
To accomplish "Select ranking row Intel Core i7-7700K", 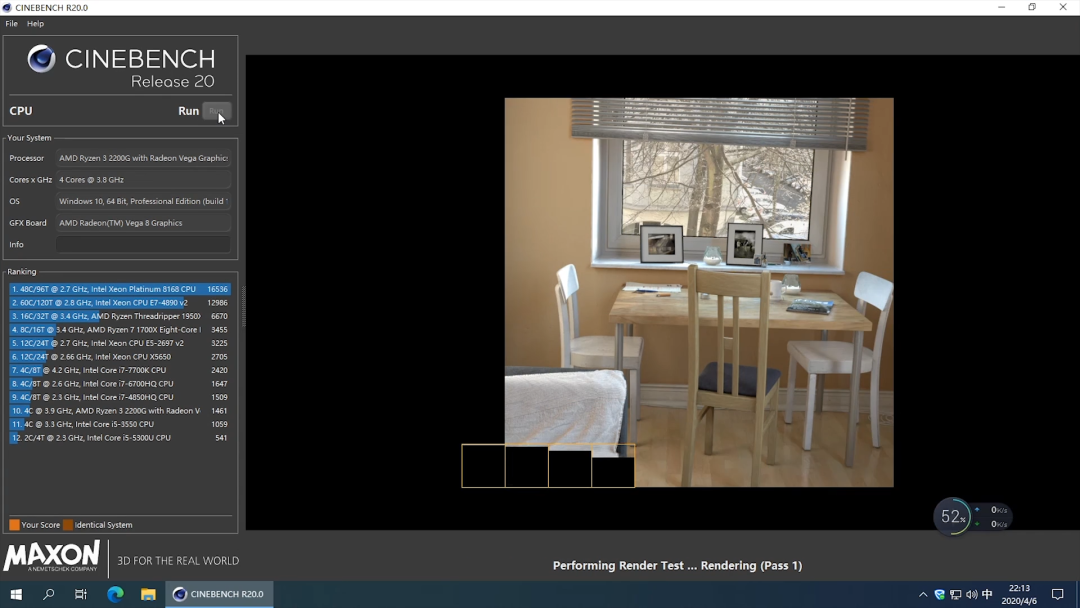I will (120, 370).
